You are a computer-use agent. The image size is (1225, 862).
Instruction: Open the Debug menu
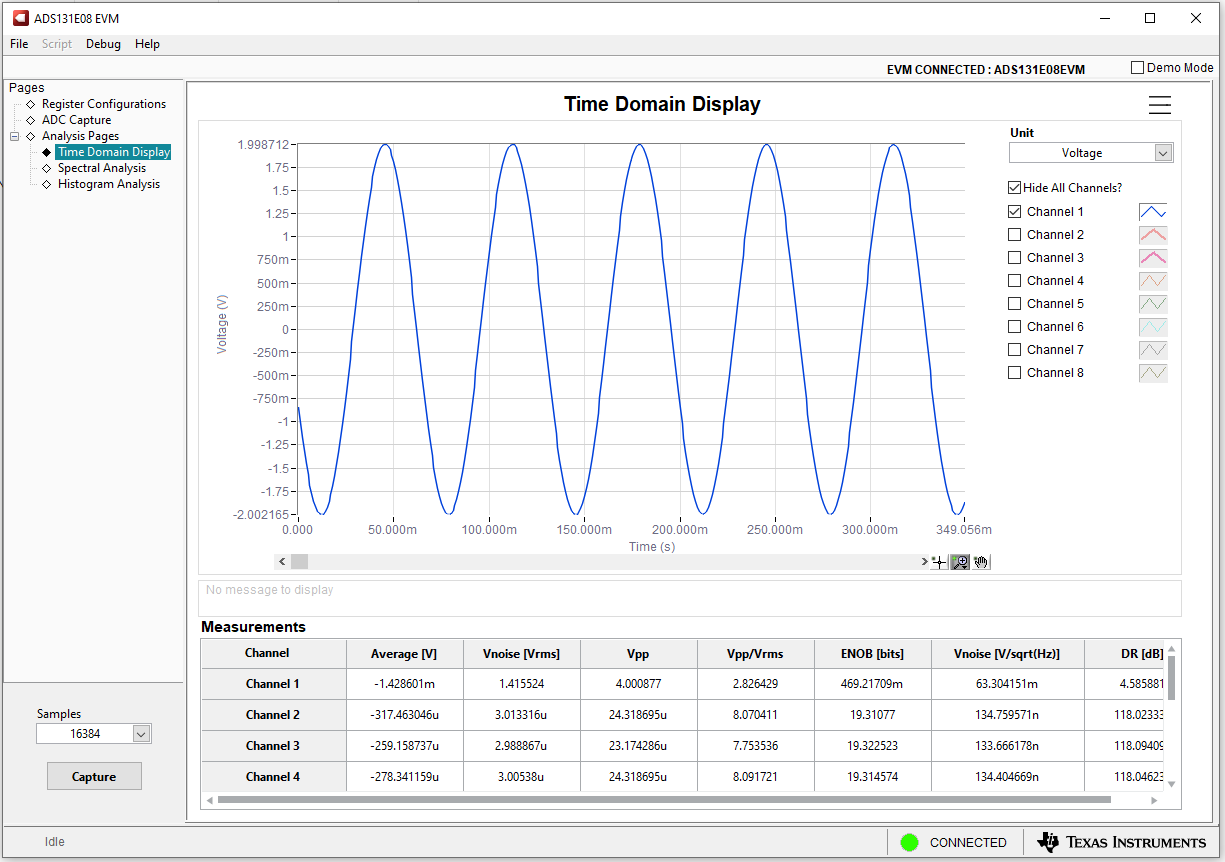[x=103, y=44]
